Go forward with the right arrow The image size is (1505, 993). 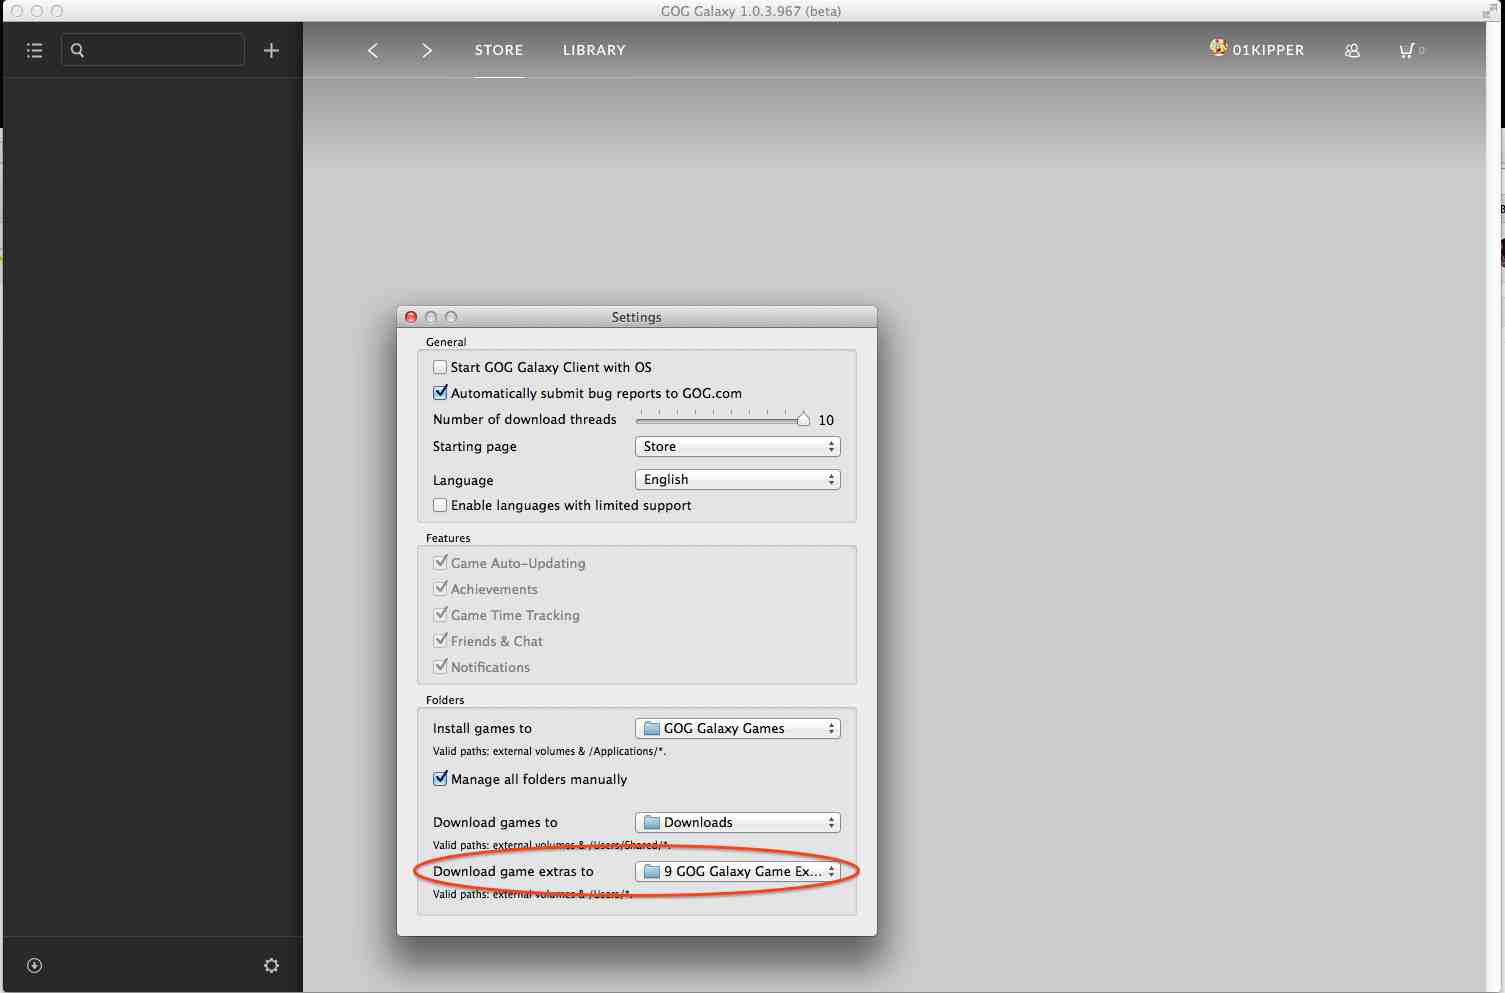(427, 50)
